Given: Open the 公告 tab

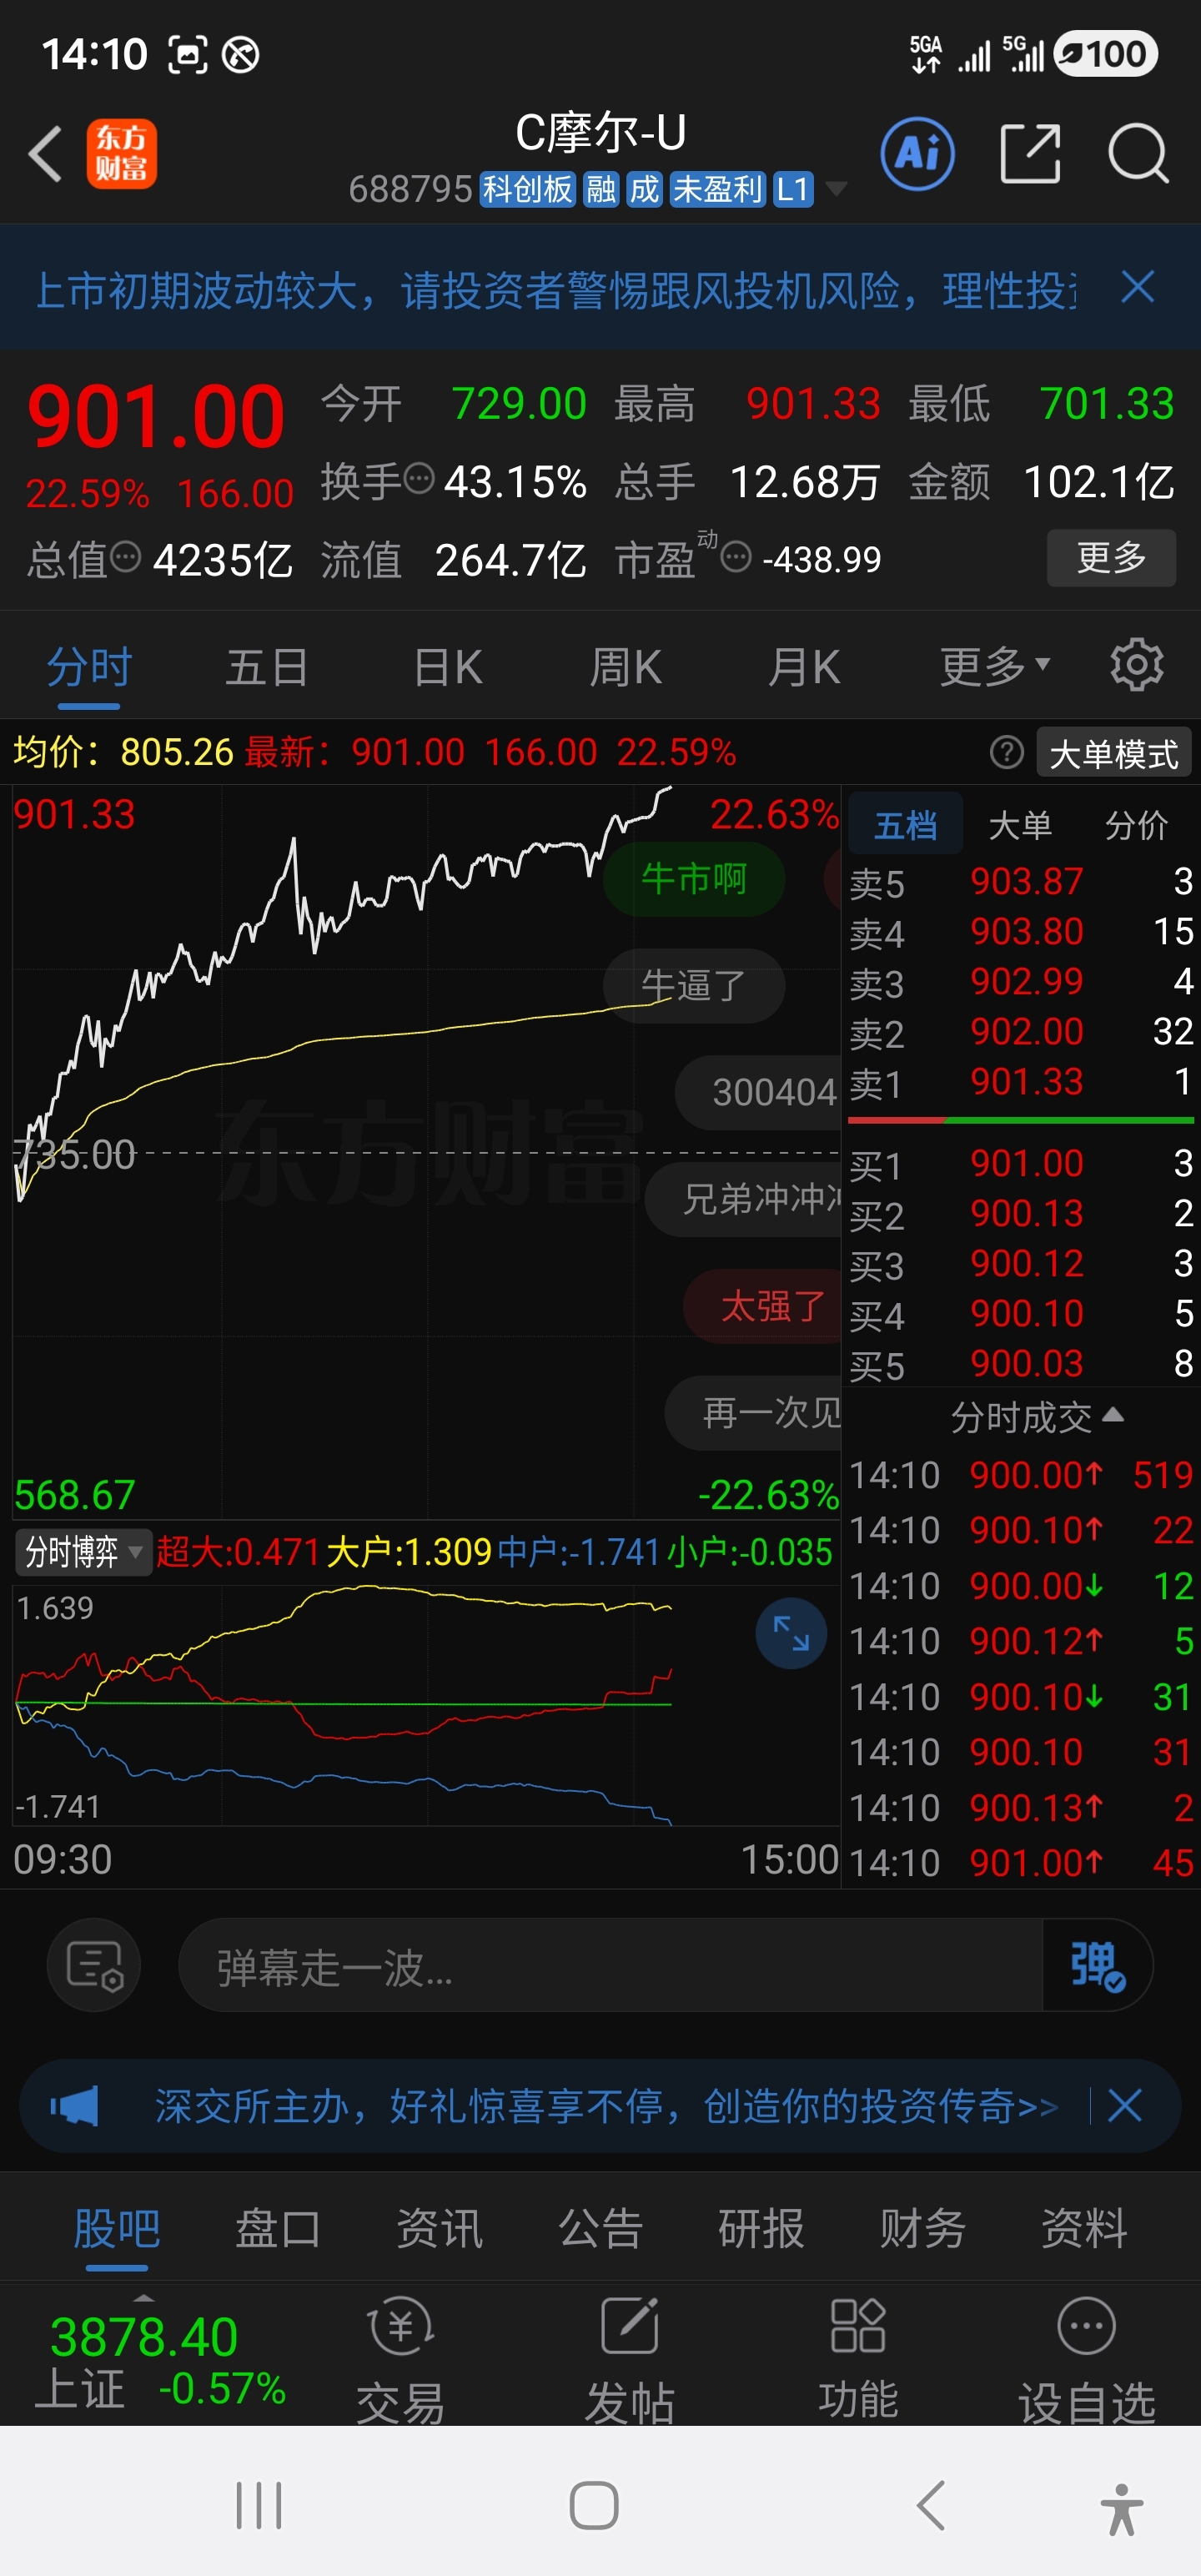Looking at the screenshot, I should coord(600,2229).
